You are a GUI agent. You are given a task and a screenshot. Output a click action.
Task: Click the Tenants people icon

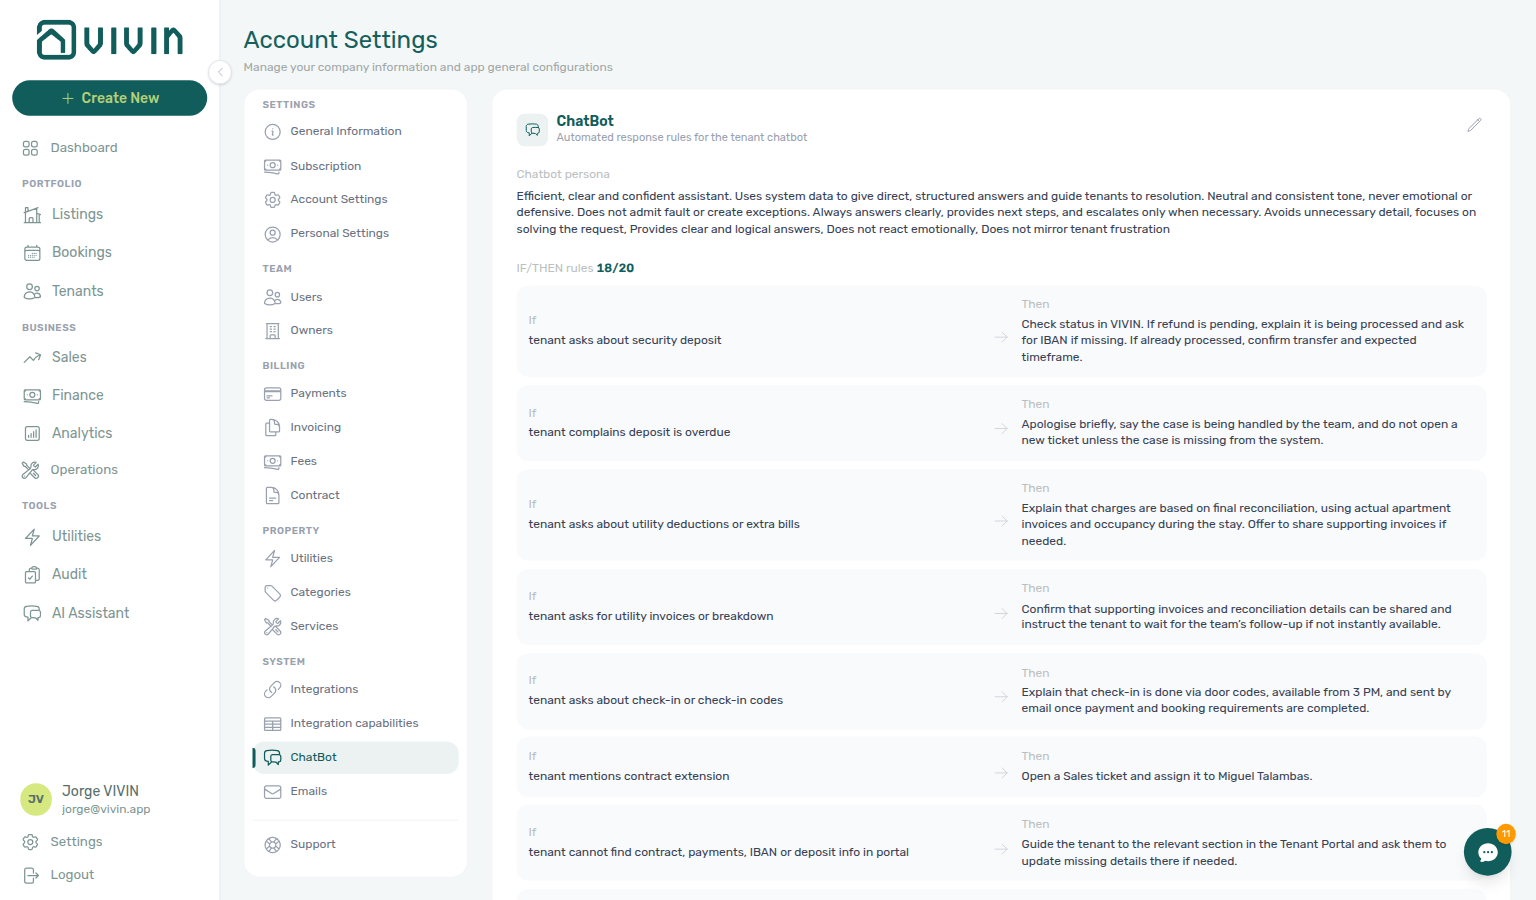(32, 291)
